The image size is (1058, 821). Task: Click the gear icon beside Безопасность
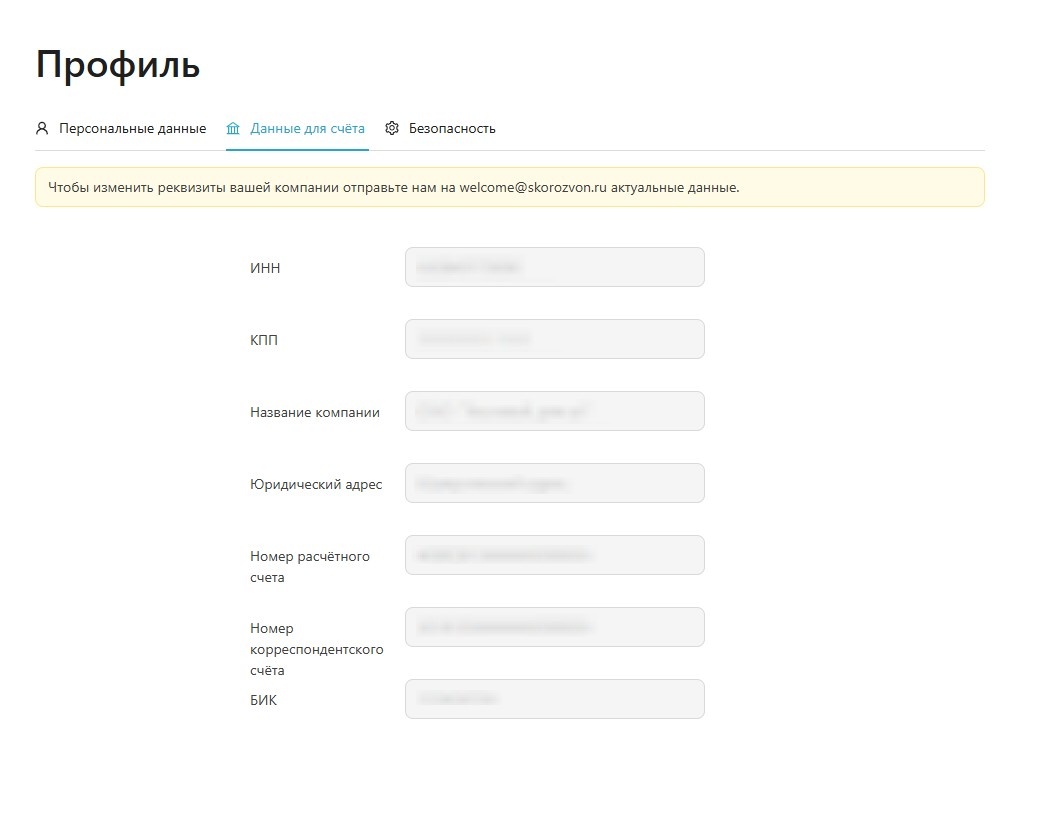coord(392,129)
